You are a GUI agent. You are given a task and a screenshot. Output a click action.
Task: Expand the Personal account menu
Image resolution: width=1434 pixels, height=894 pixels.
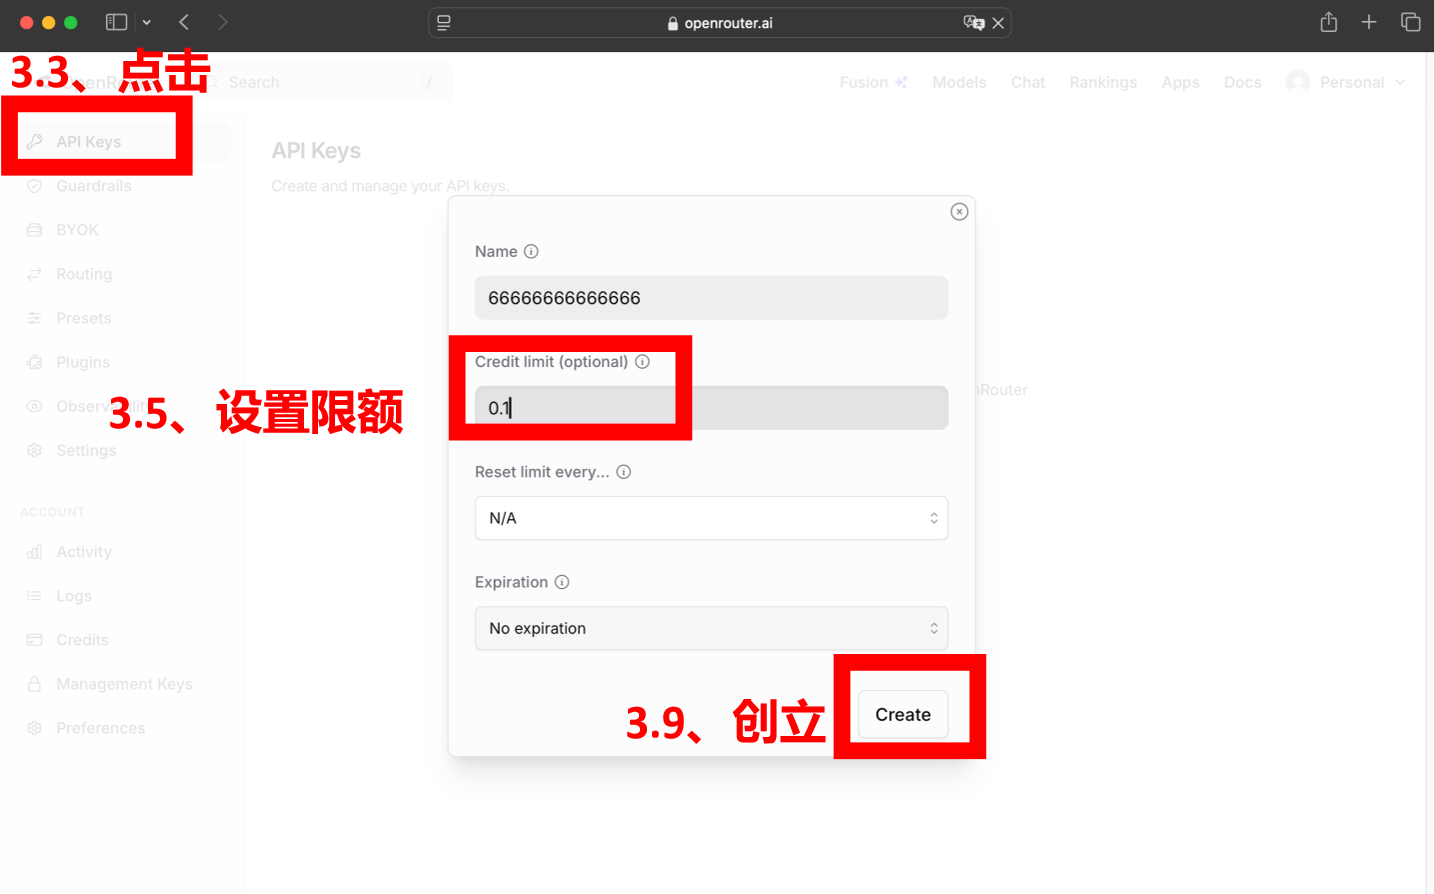pyautogui.click(x=1346, y=82)
